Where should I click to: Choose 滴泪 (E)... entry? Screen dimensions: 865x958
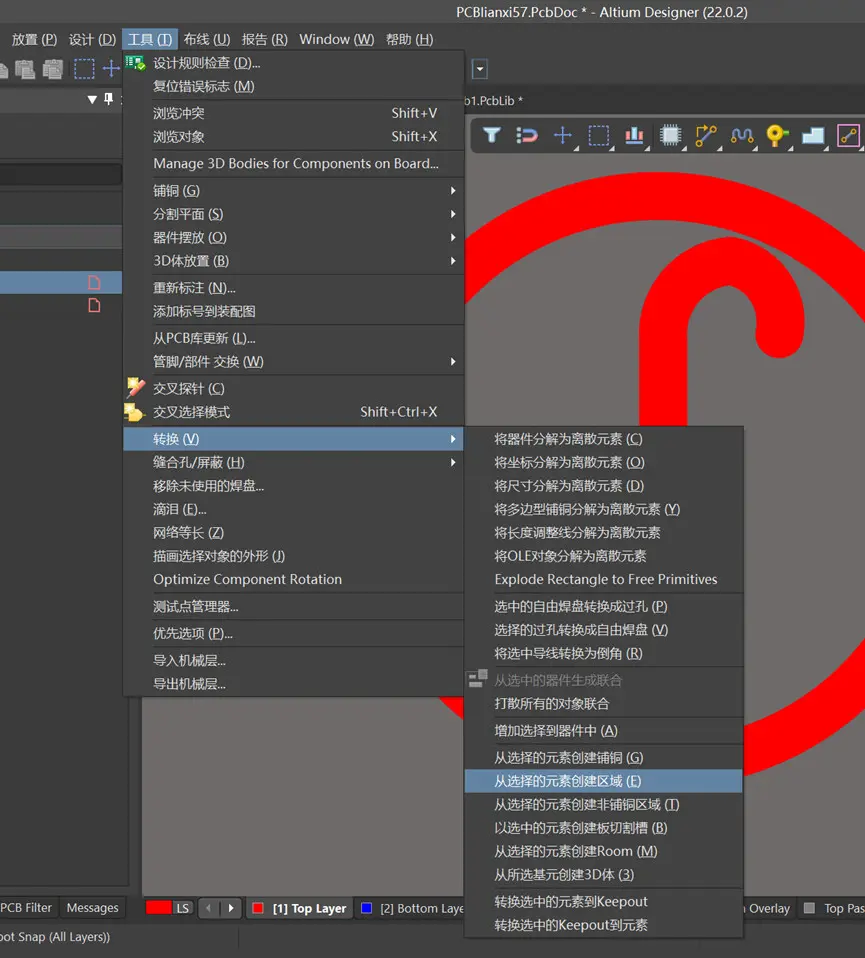pos(293,510)
